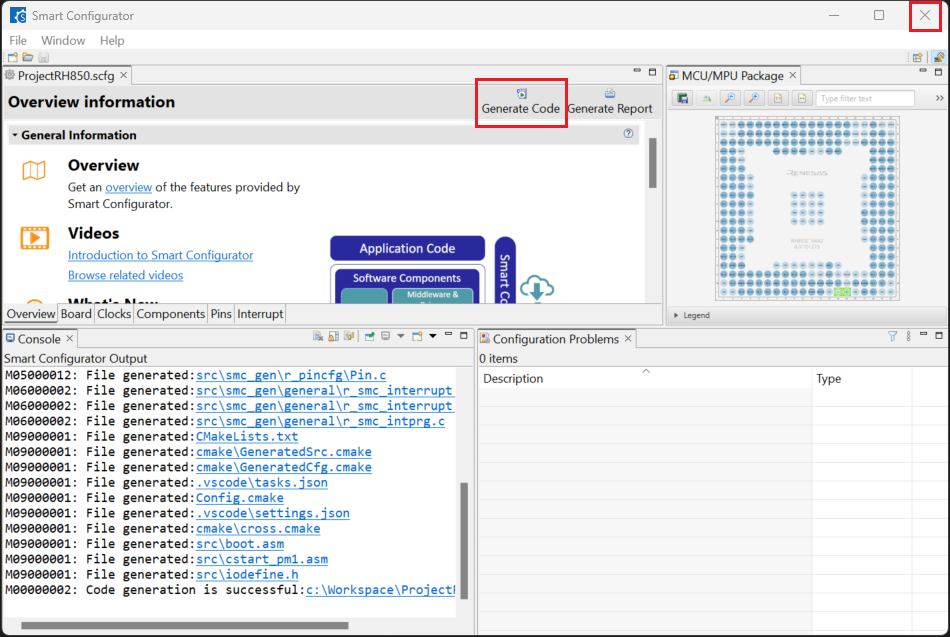Switch to the Interrupt tab
This screenshot has width=950, height=637.
(260, 314)
